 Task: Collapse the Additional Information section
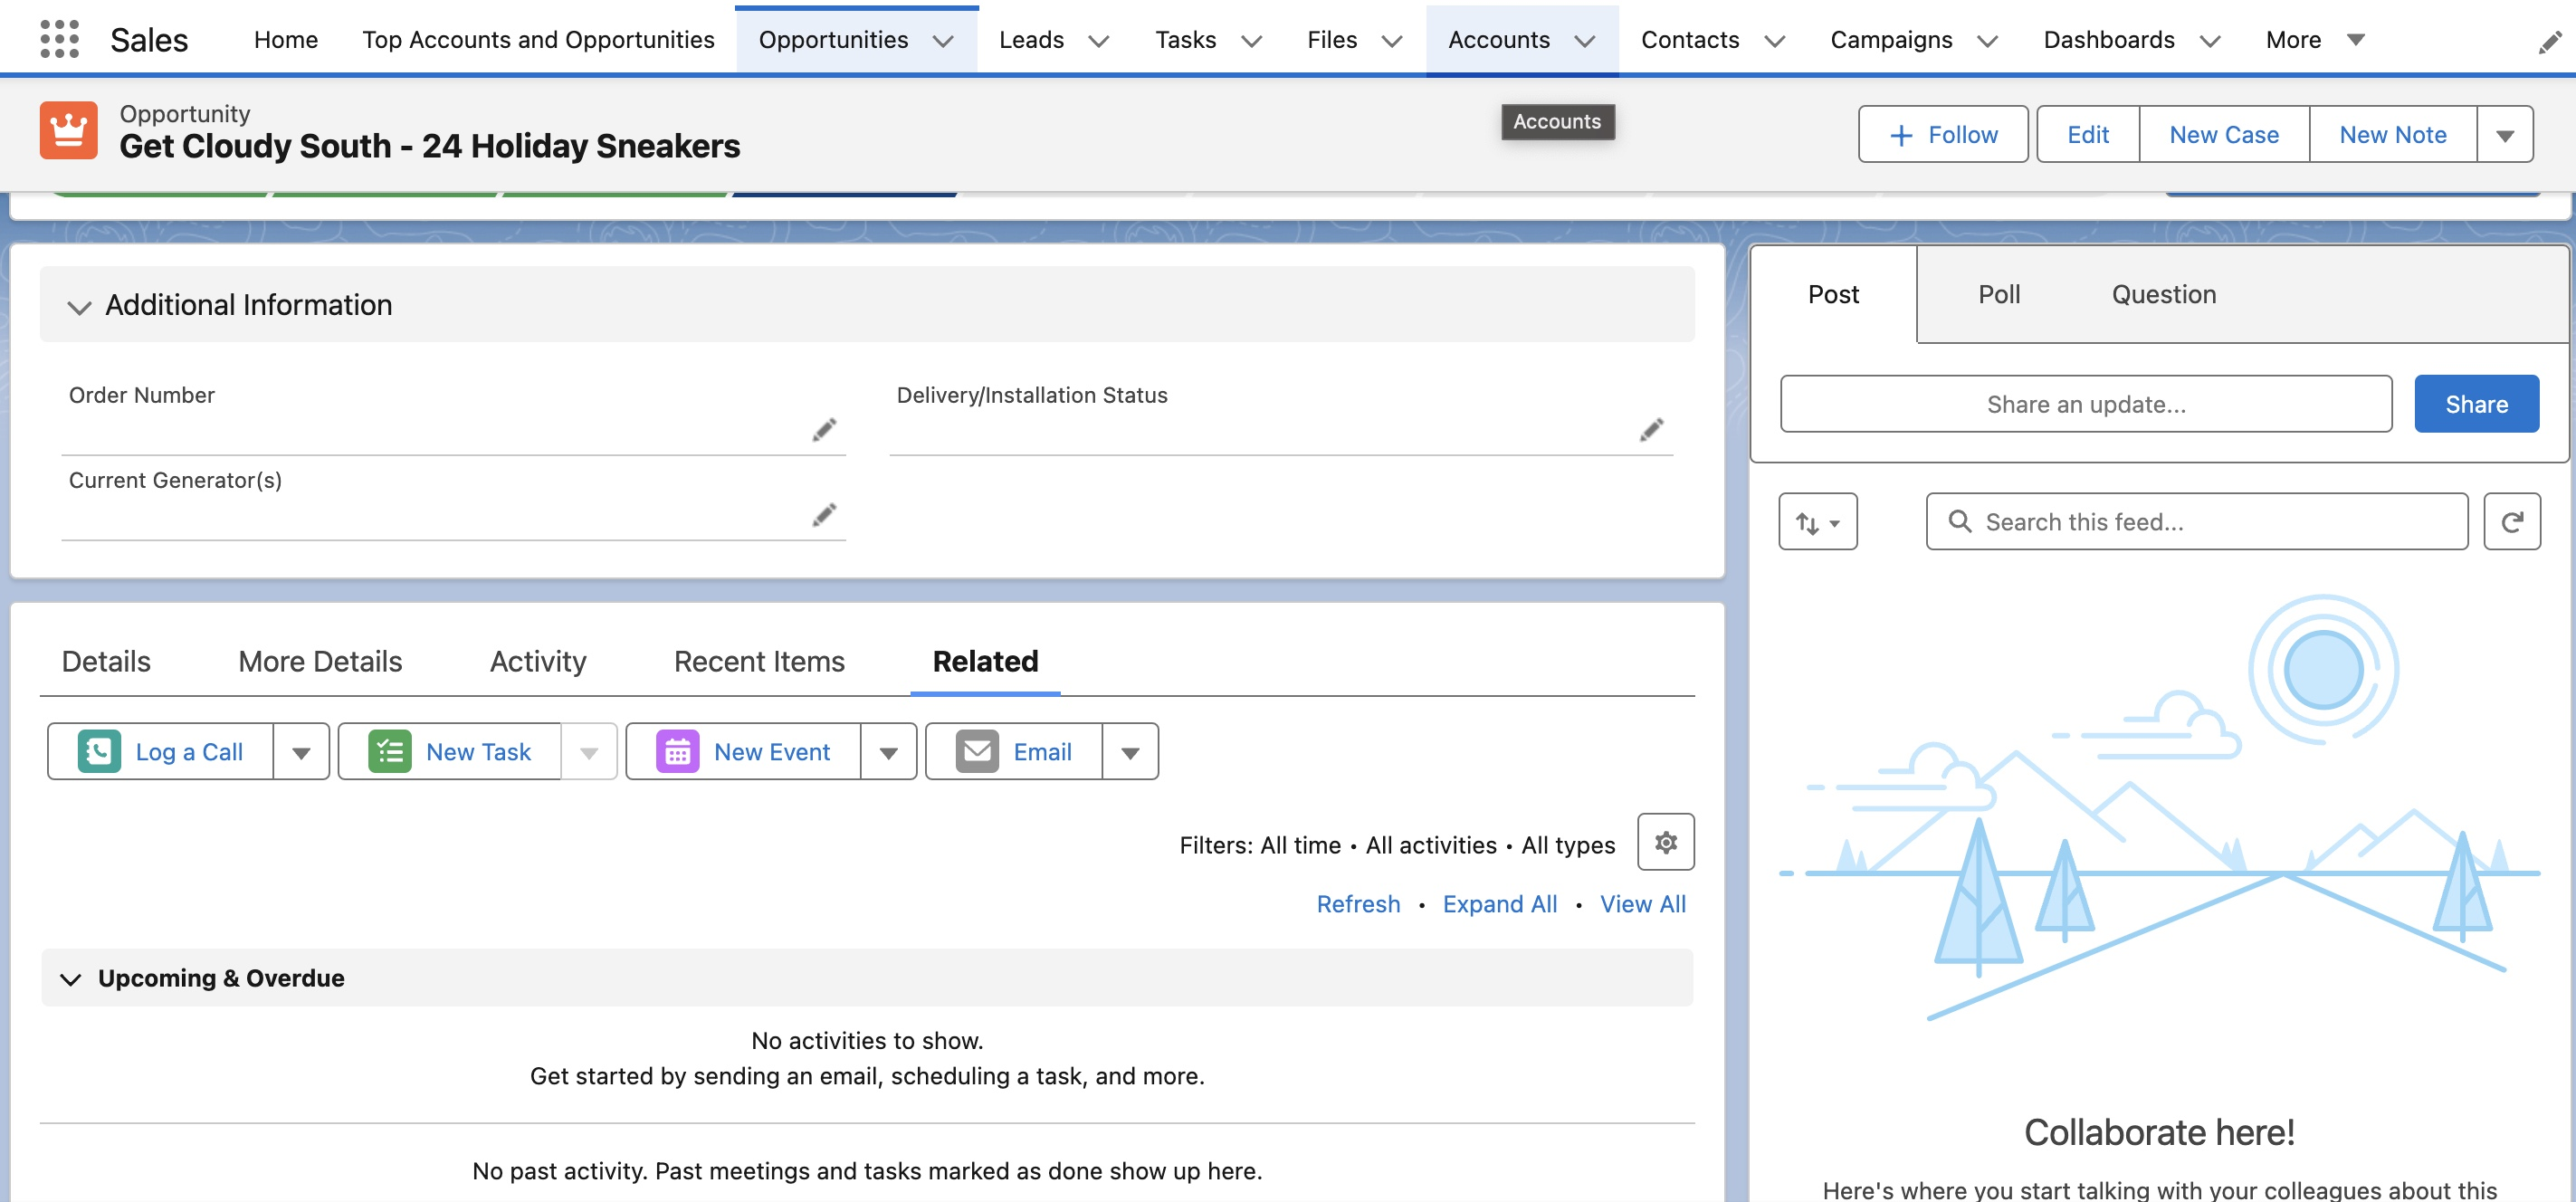pos(79,306)
